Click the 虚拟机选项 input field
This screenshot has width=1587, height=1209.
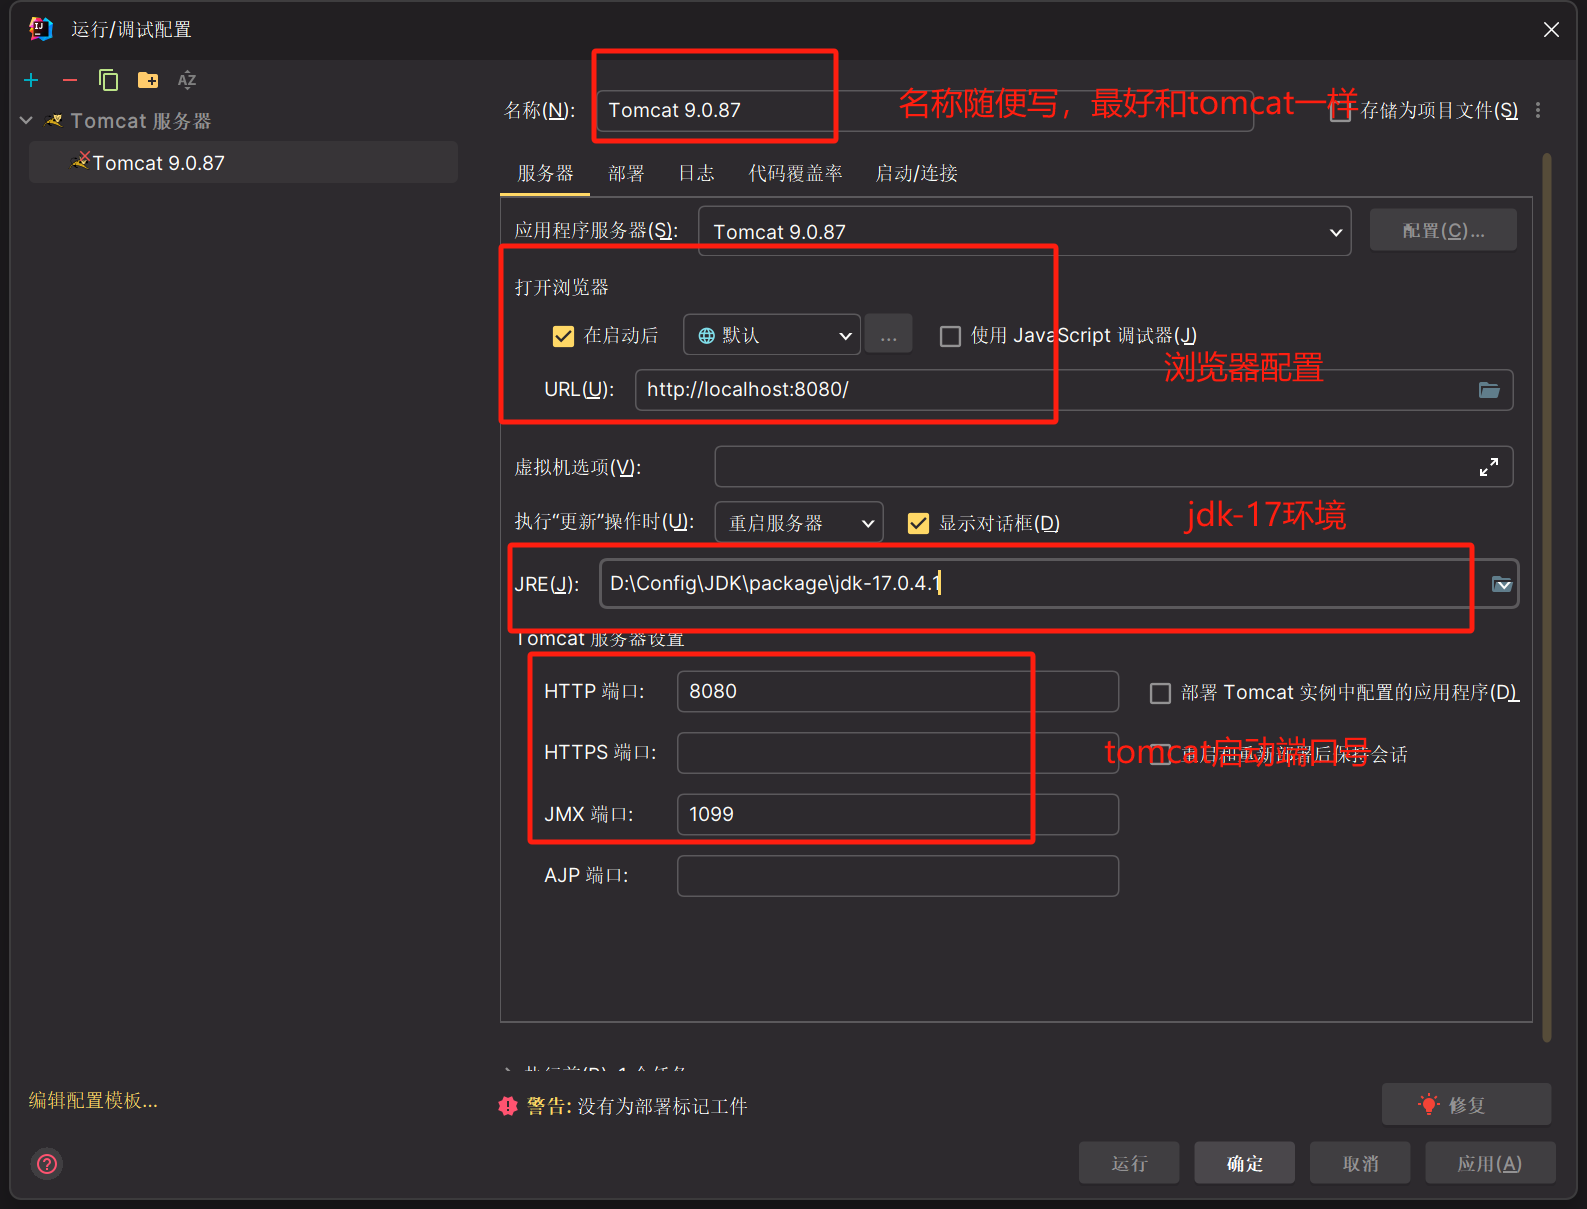[x=1114, y=467]
